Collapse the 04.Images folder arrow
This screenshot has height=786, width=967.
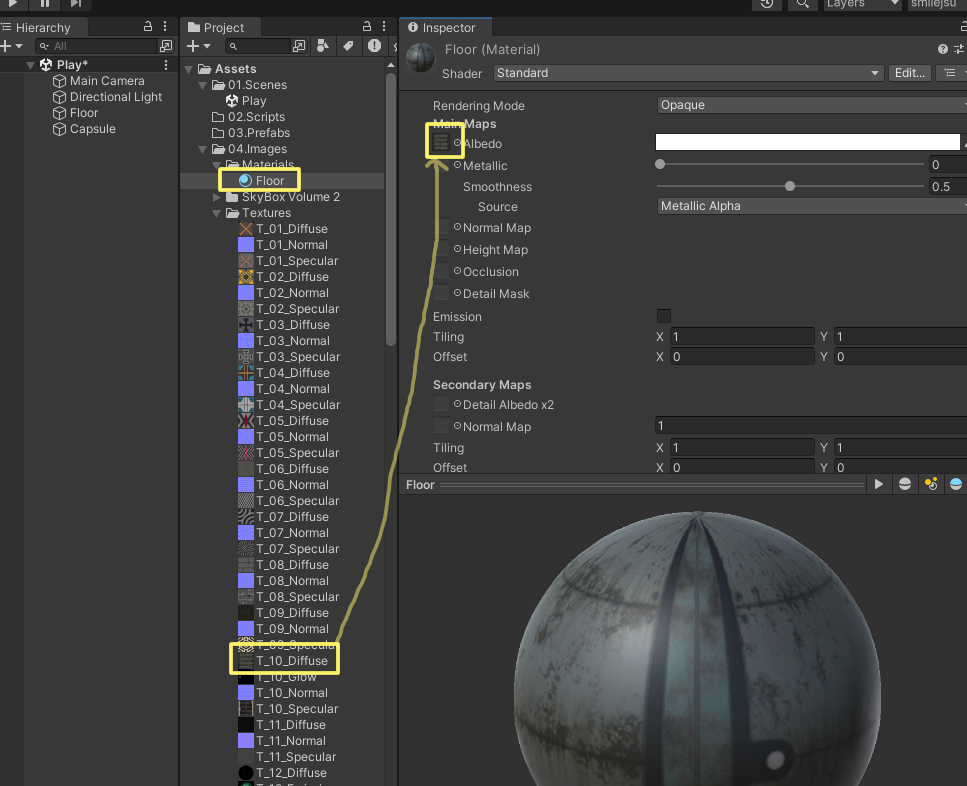click(x=202, y=149)
